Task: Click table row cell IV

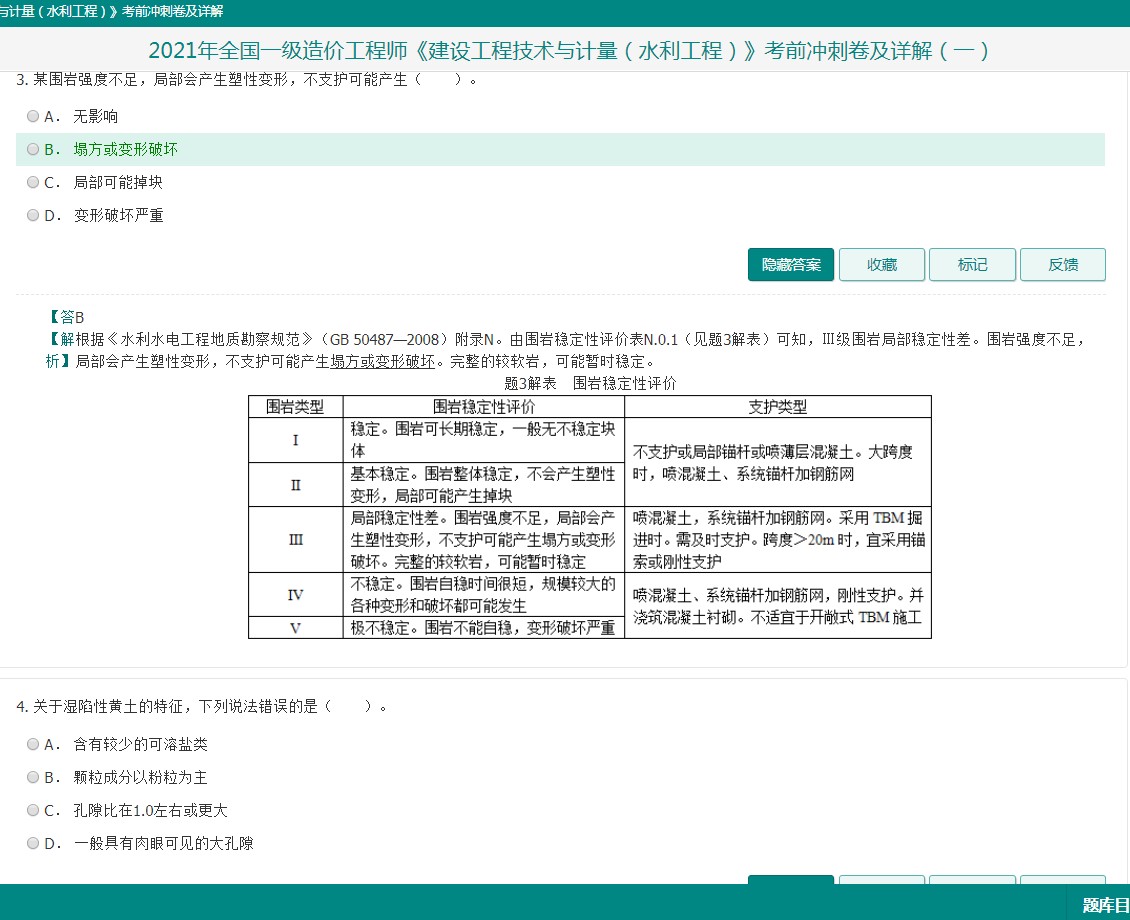Action: click(295, 594)
